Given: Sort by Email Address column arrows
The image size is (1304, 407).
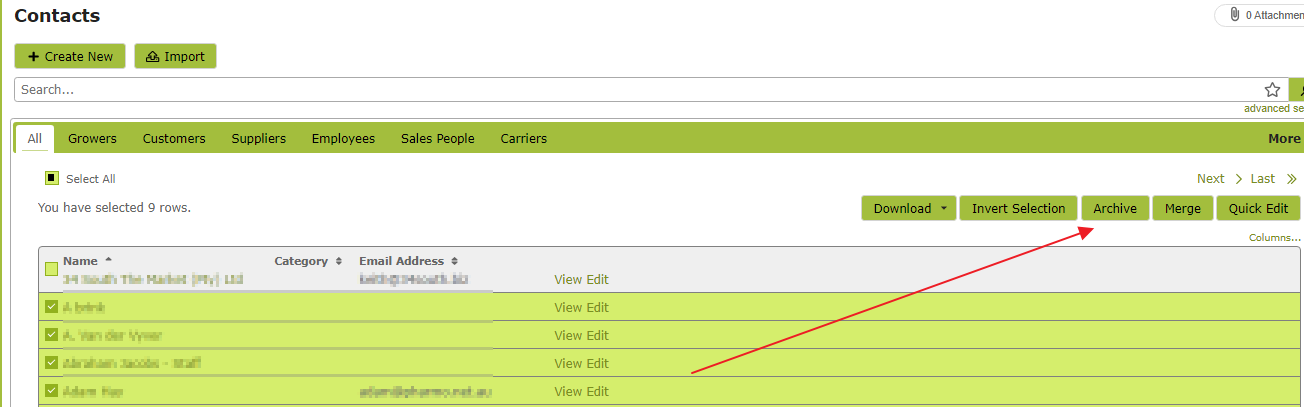Looking at the screenshot, I should click(x=454, y=261).
